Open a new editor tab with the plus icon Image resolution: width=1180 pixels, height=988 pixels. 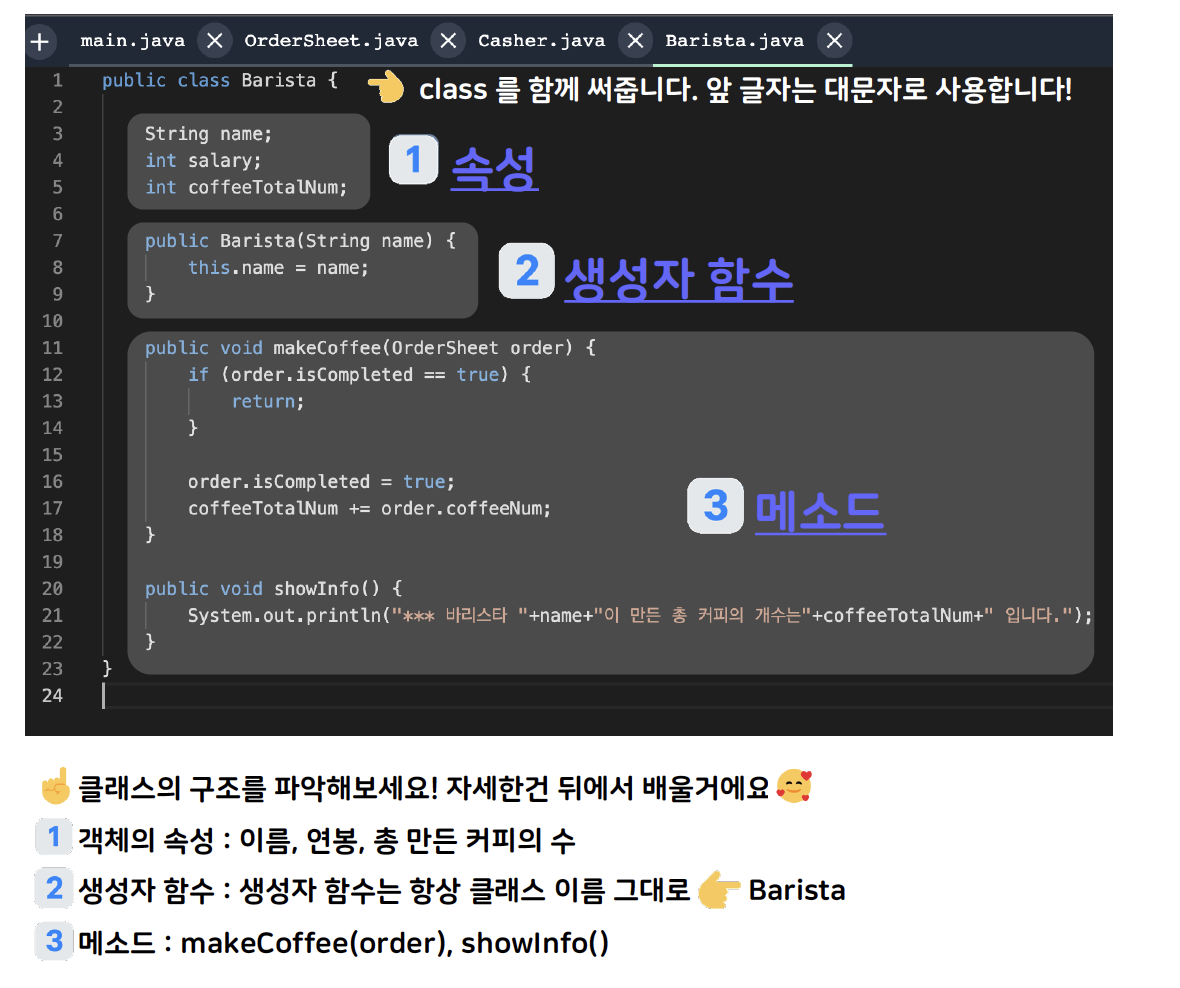point(40,40)
